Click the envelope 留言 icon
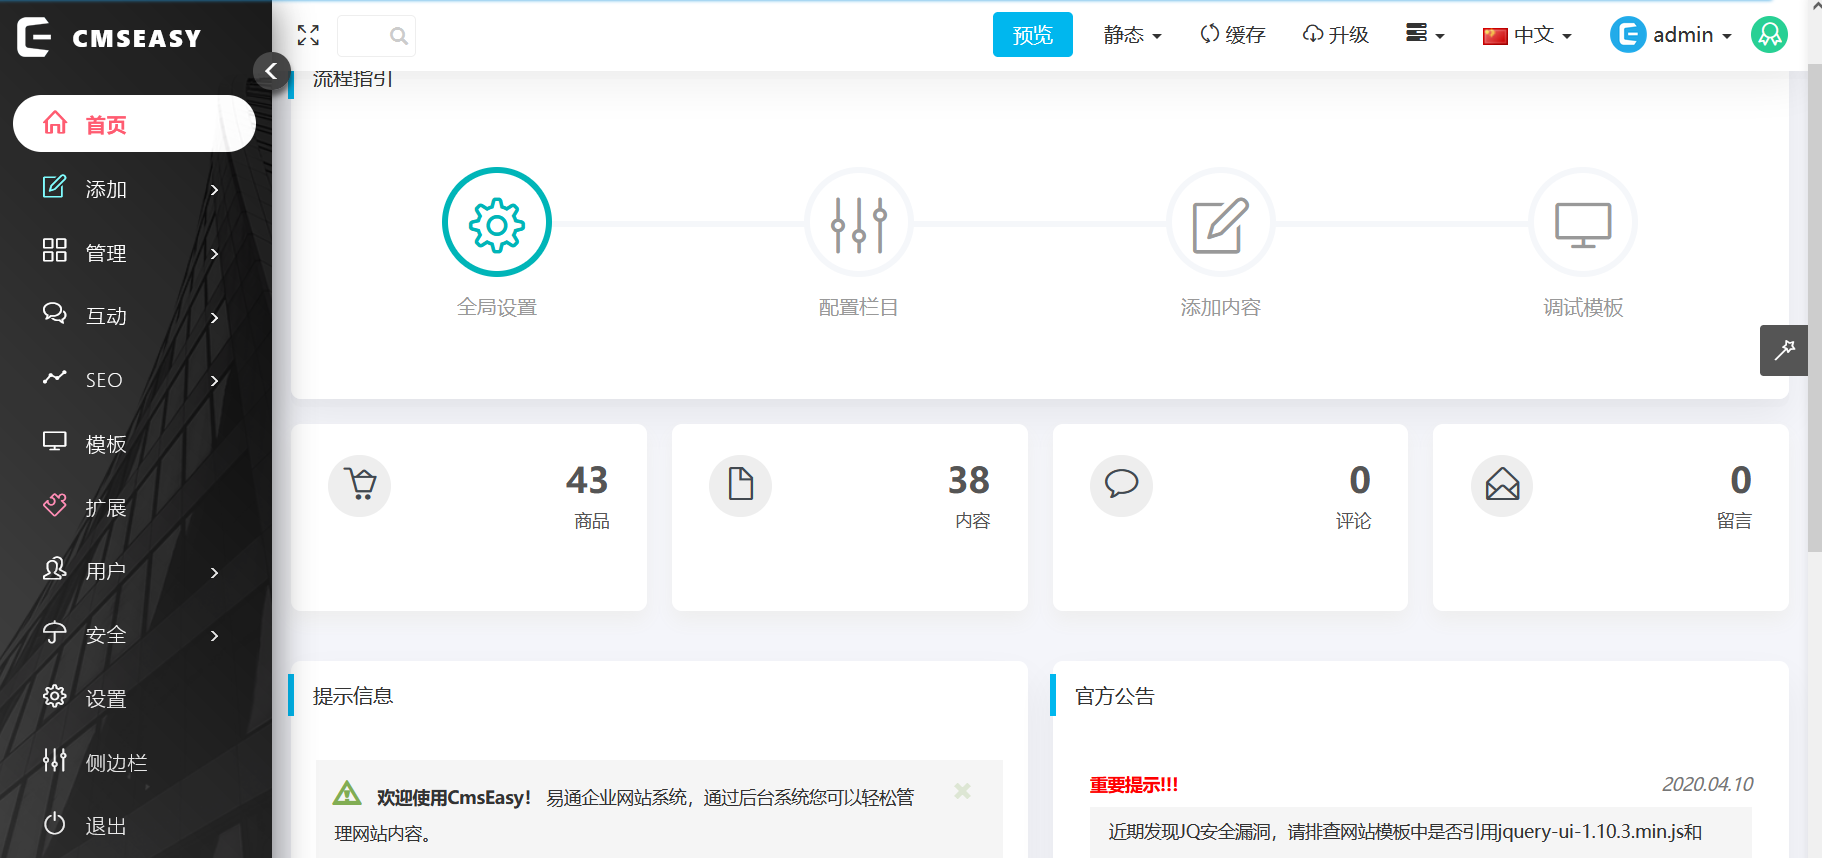Screen dimensions: 1822x858 pyautogui.click(x=1502, y=485)
